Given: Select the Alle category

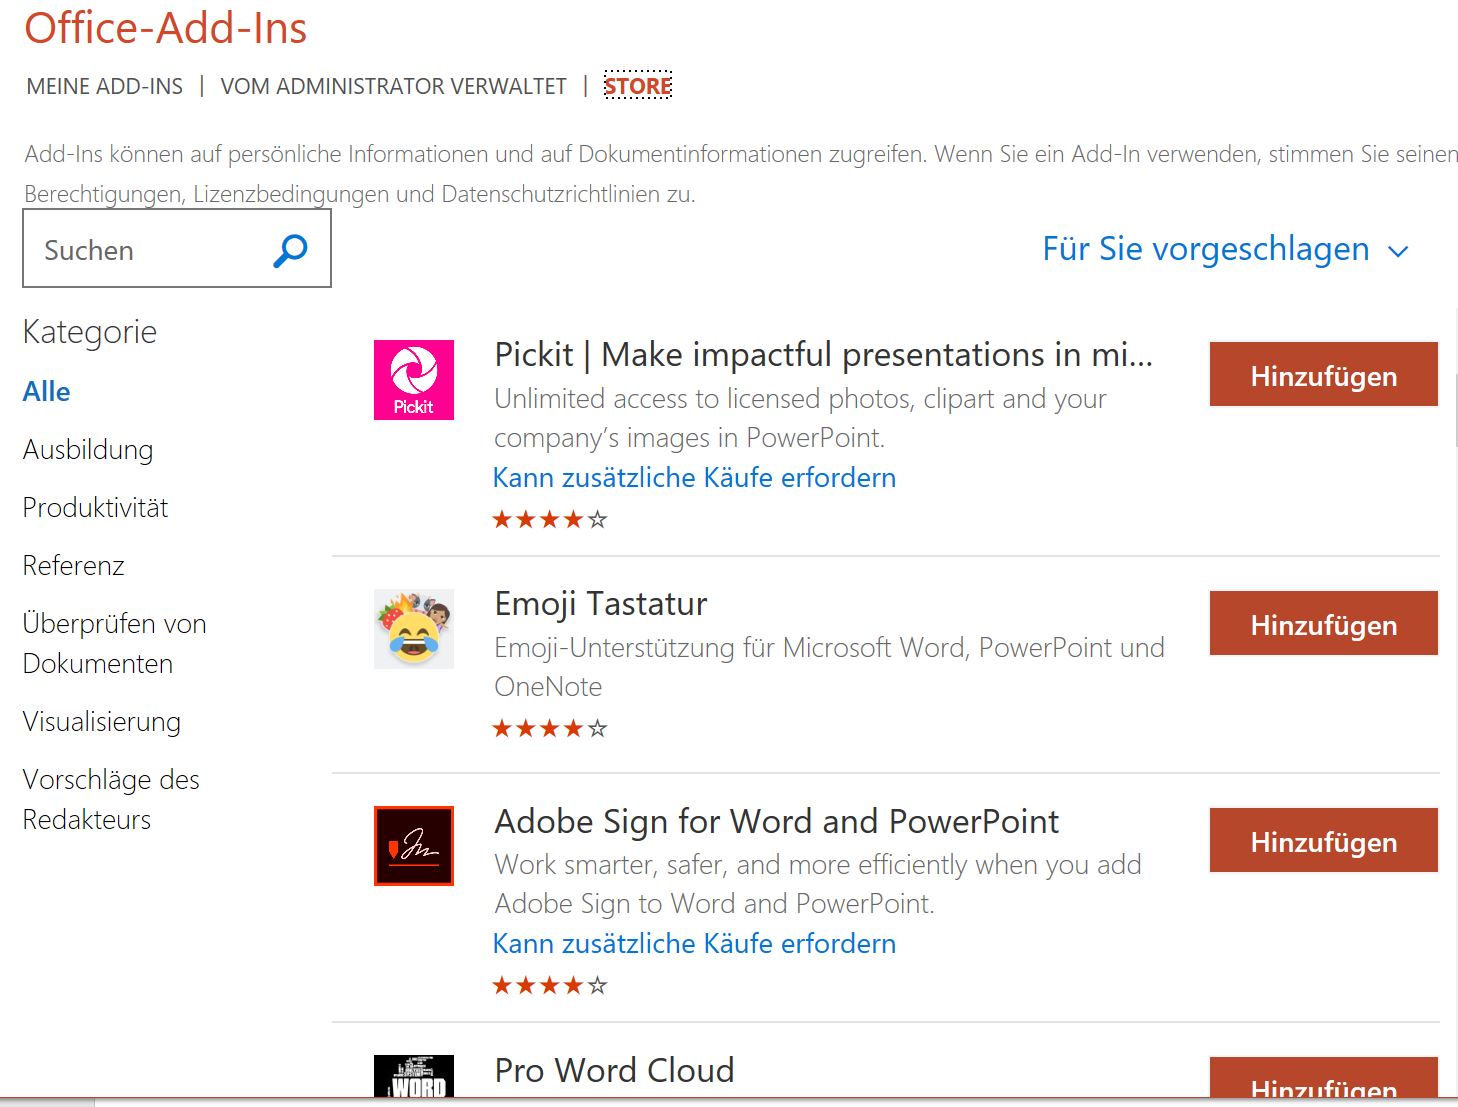Looking at the screenshot, I should point(46,392).
